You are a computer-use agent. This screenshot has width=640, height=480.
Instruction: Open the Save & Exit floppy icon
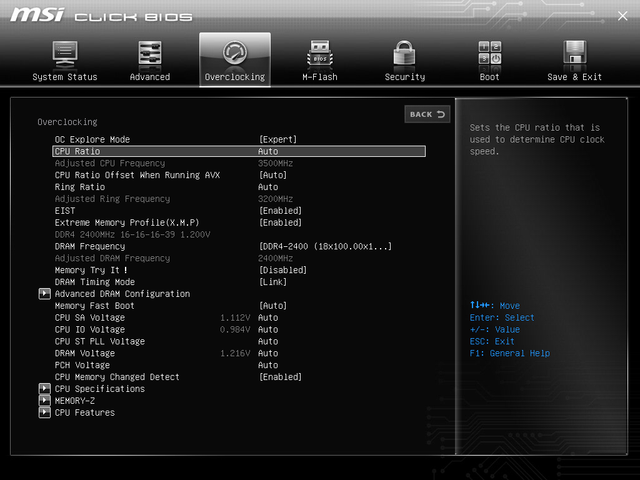tap(574, 53)
